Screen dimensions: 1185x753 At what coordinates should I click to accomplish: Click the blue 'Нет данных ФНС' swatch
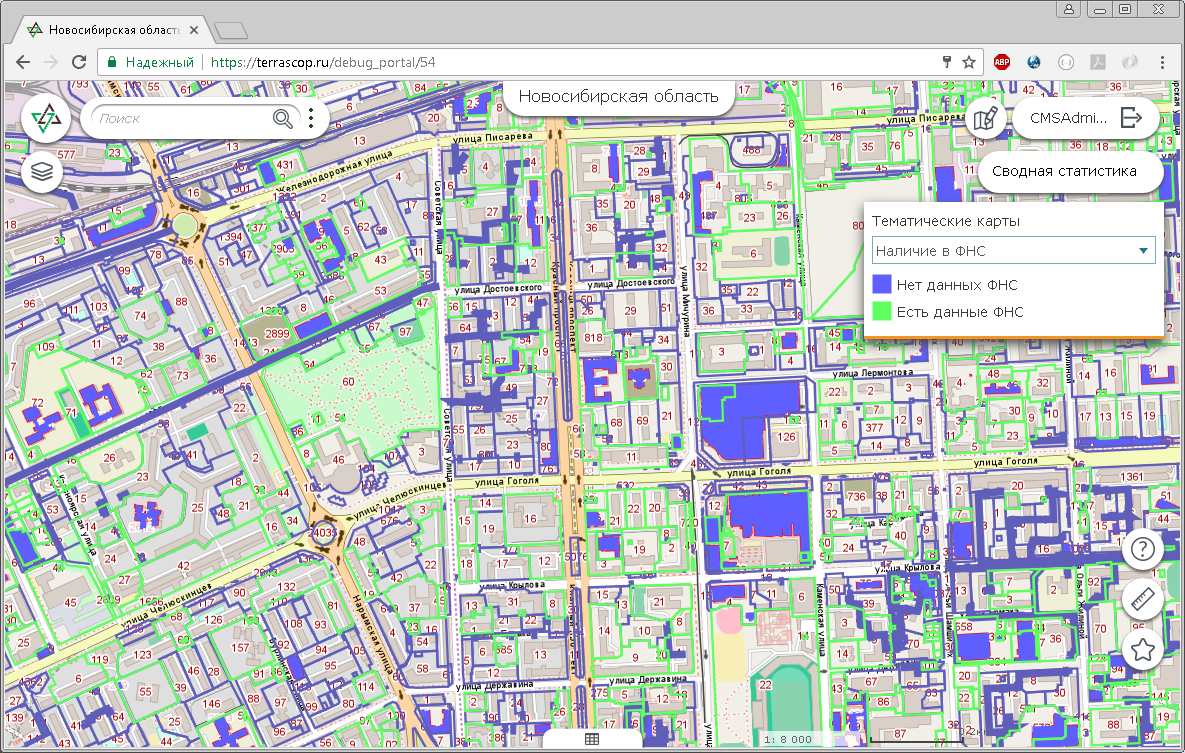(881, 285)
